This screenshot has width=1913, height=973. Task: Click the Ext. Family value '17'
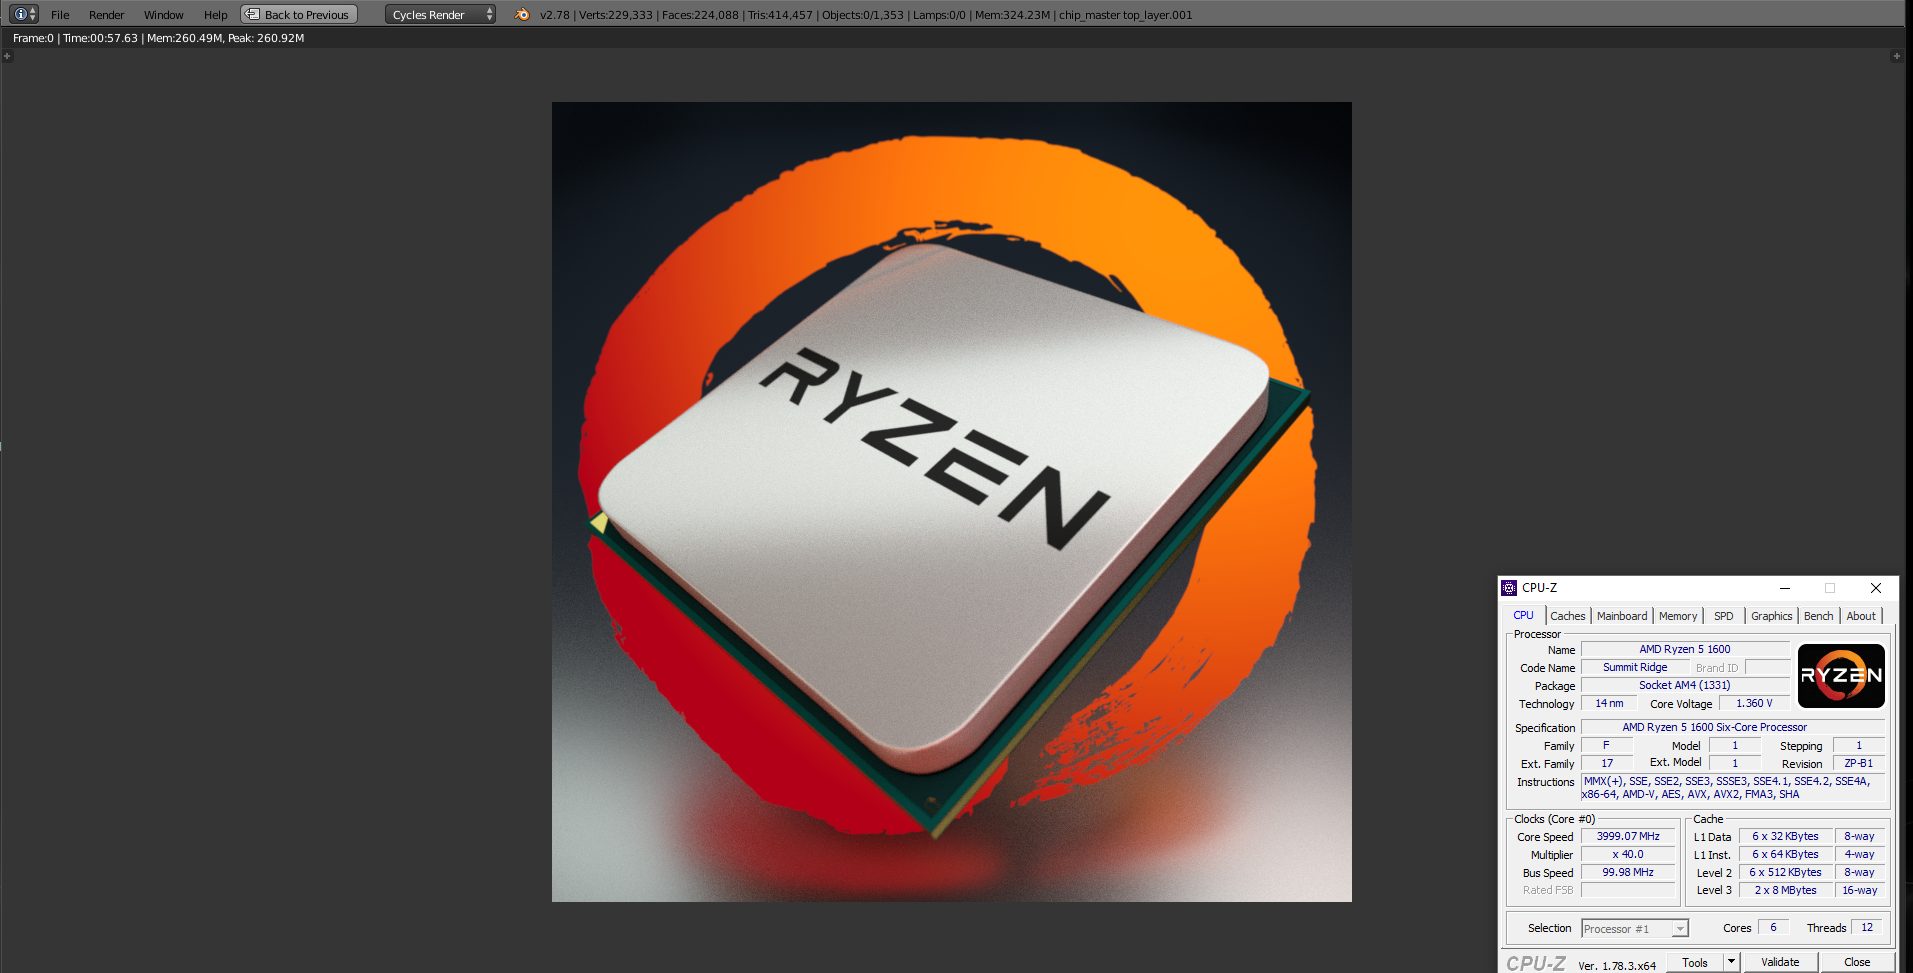click(1607, 764)
